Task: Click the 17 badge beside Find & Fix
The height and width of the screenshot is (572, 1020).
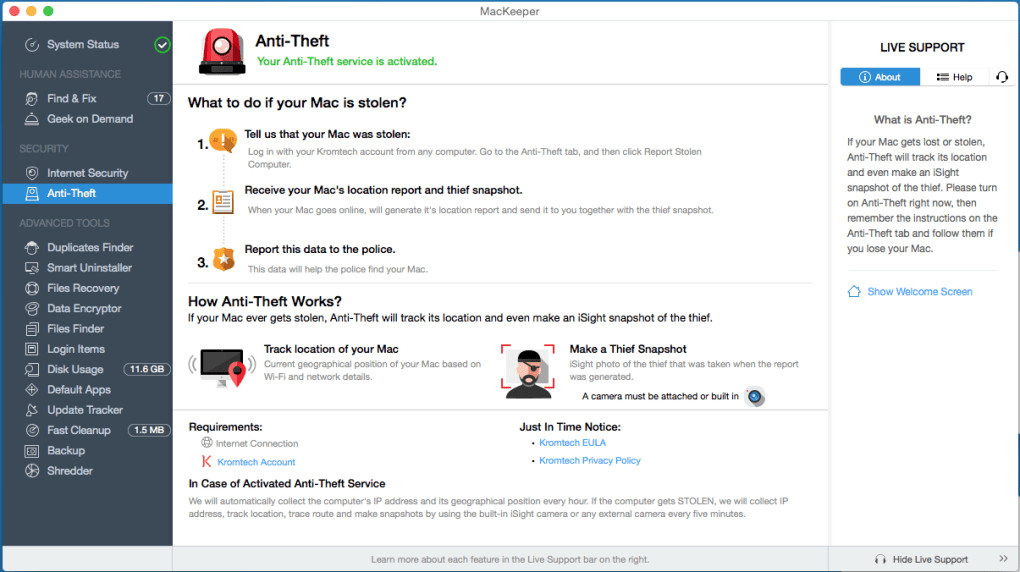Action: coord(159,98)
